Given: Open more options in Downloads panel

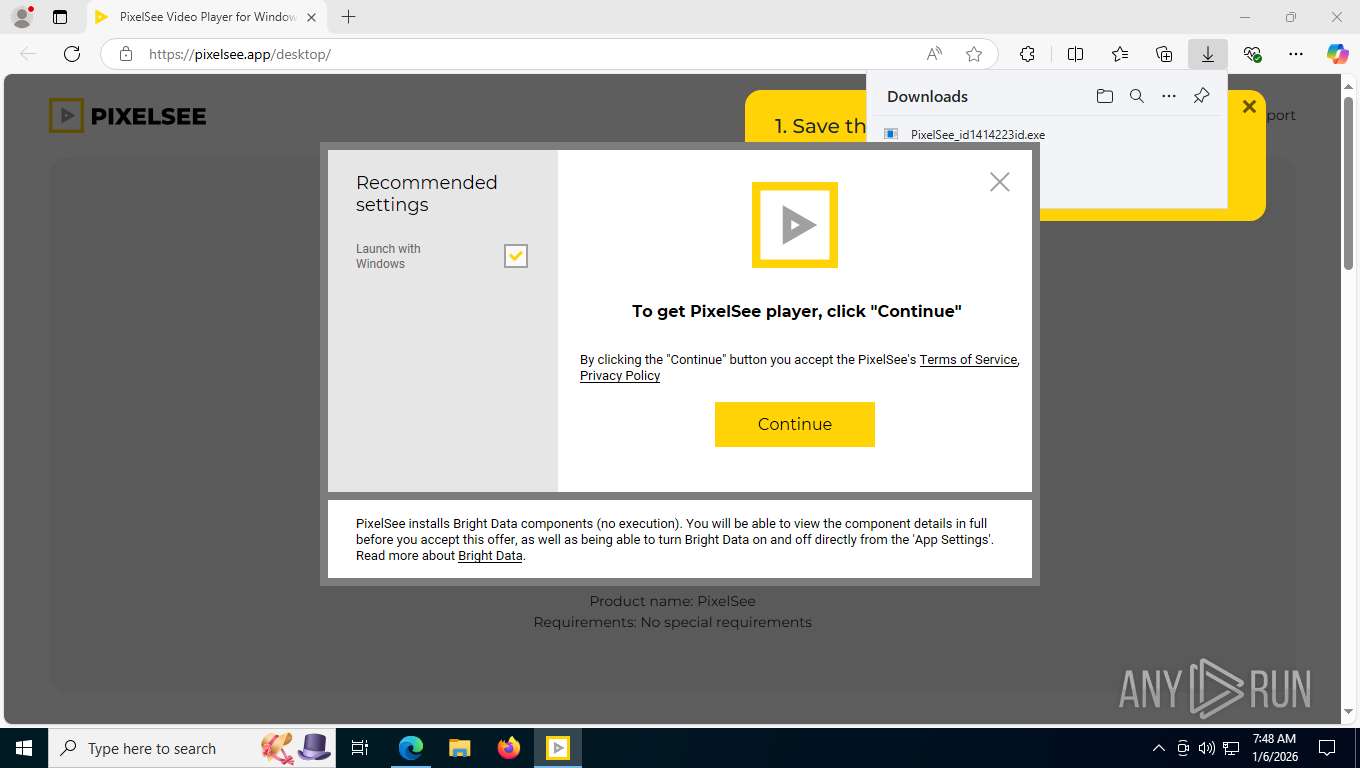Looking at the screenshot, I should (1169, 96).
